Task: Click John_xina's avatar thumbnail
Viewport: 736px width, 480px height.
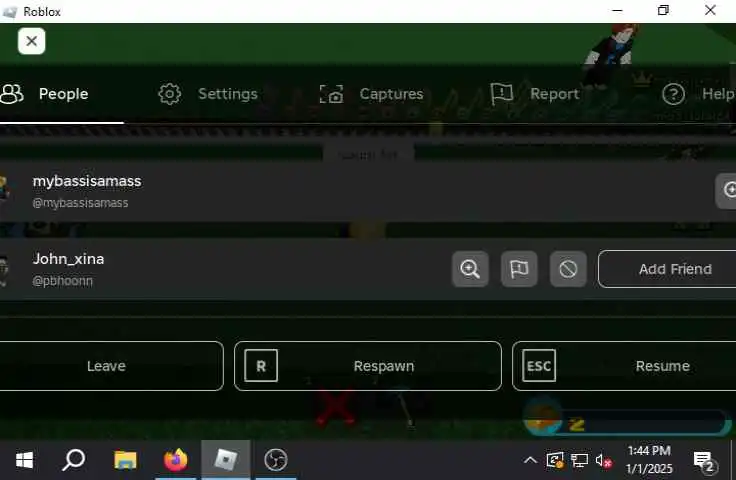Action: tap(4, 270)
